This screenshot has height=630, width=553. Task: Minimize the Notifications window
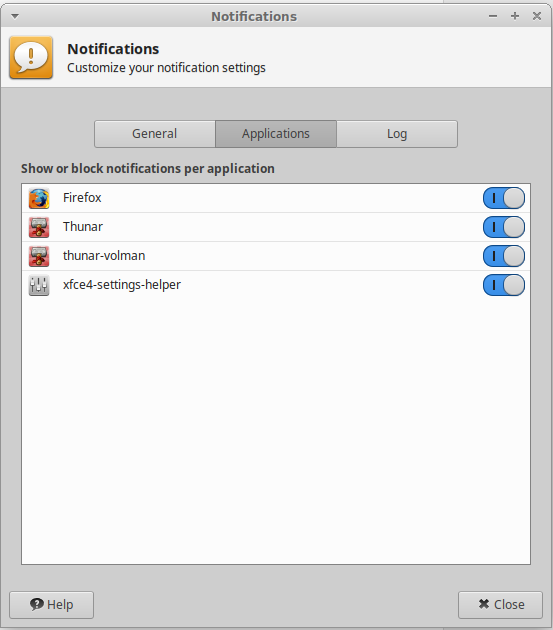pos(493,16)
